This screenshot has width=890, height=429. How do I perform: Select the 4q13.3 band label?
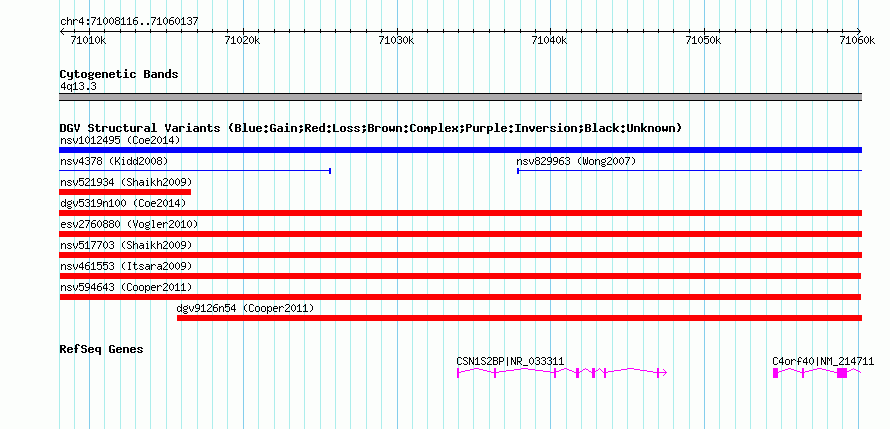pos(78,87)
